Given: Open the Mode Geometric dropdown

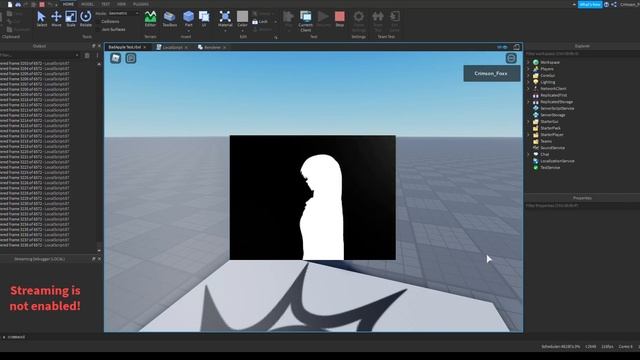Looking at the screenshot, I should pos(123,13).
